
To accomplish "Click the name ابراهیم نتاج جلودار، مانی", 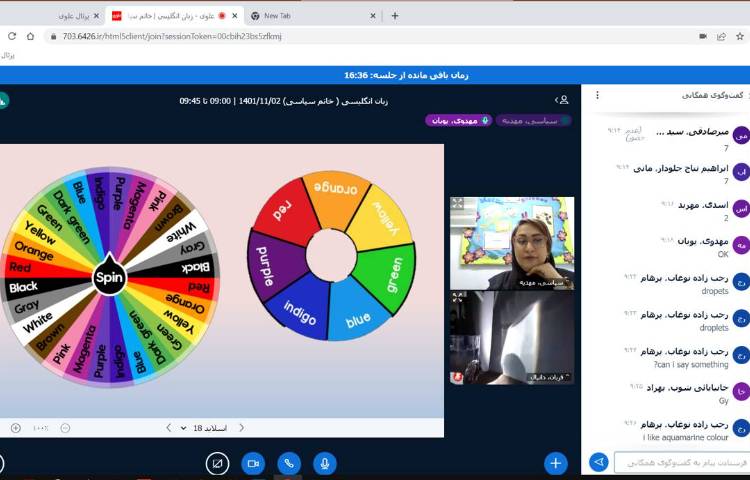I will click(x=681, y=168).
